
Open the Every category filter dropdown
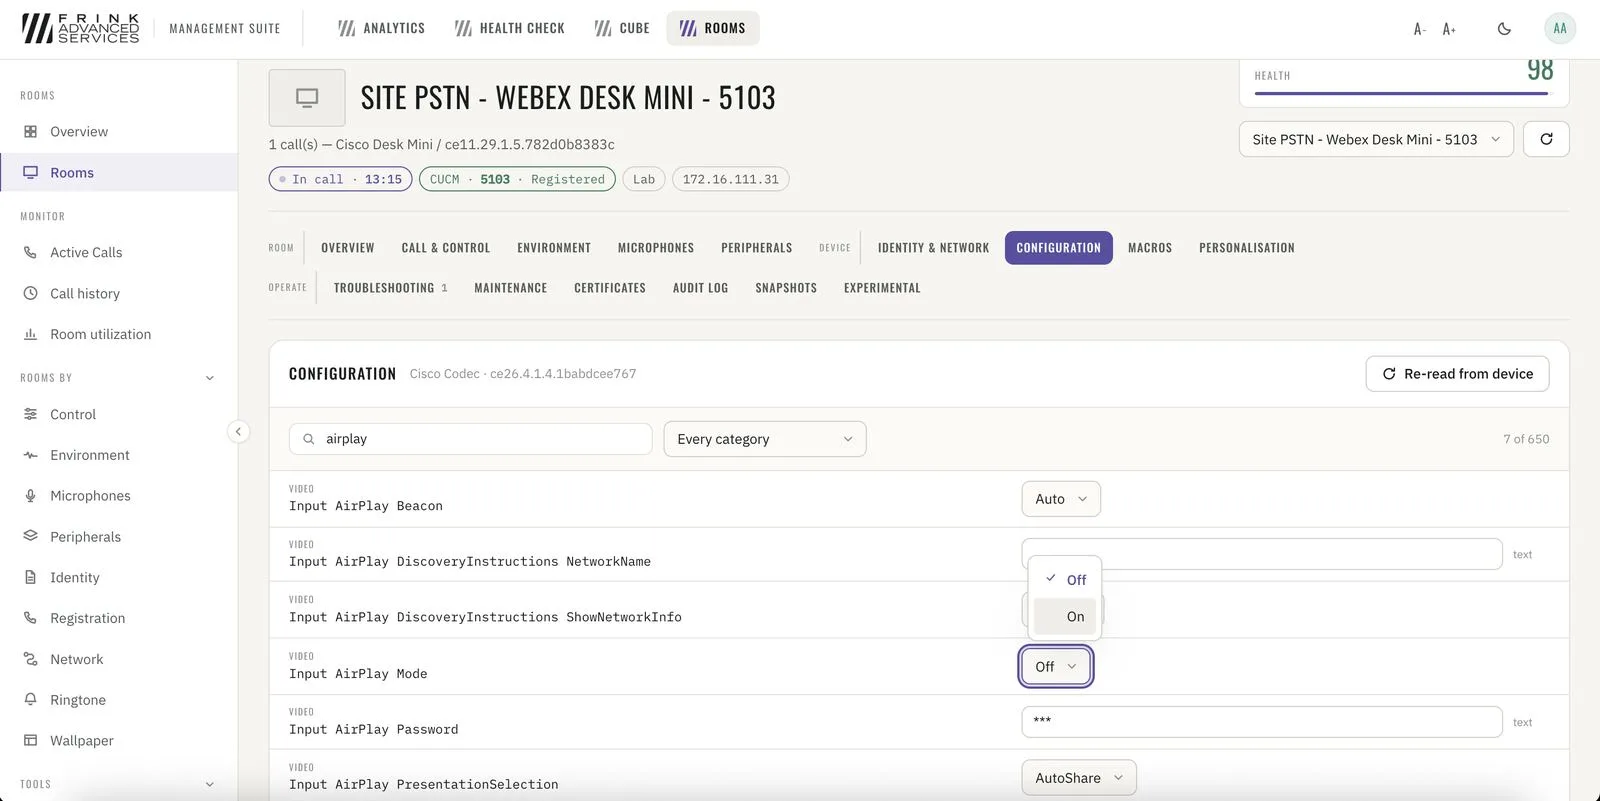pos(765,439)
